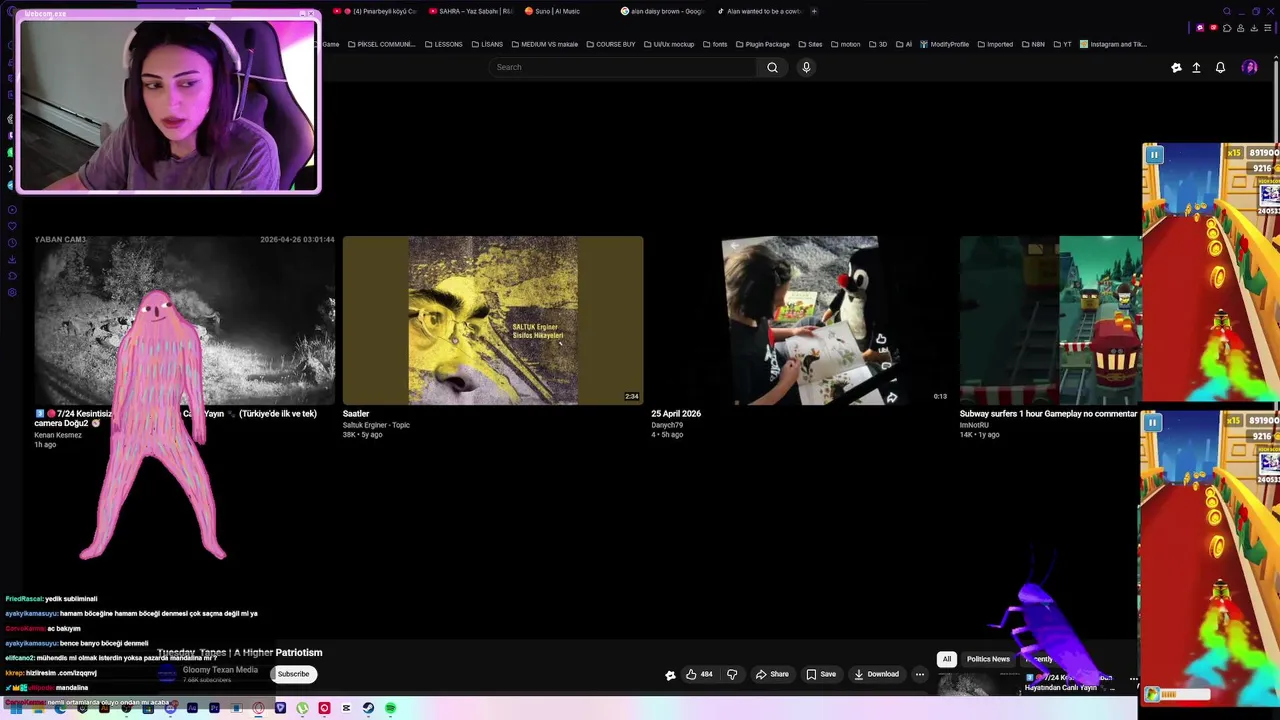The width and height of the screenshot is (1280, 720).
Task: Switch to alan daisy brown Google tab
Action: 662,11
